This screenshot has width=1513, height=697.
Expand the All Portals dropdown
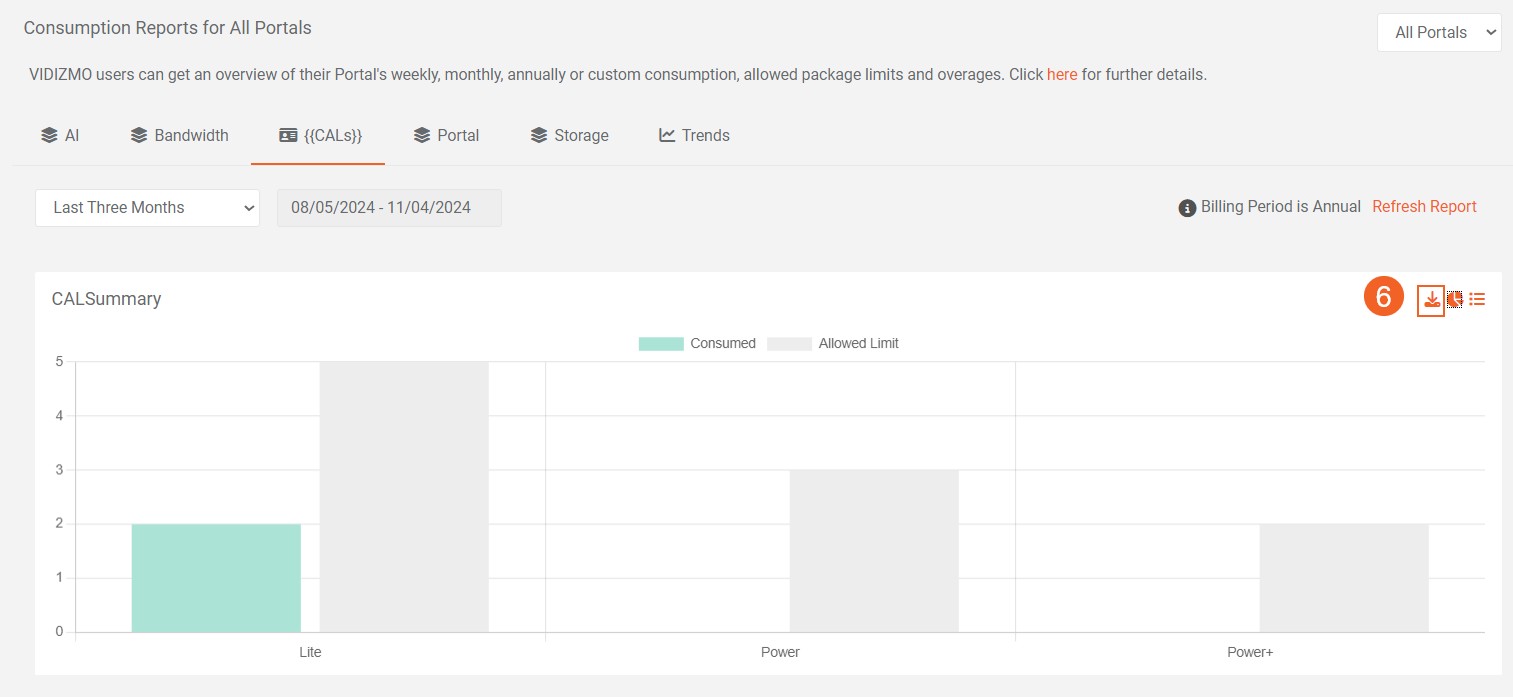pos(1438,32)
